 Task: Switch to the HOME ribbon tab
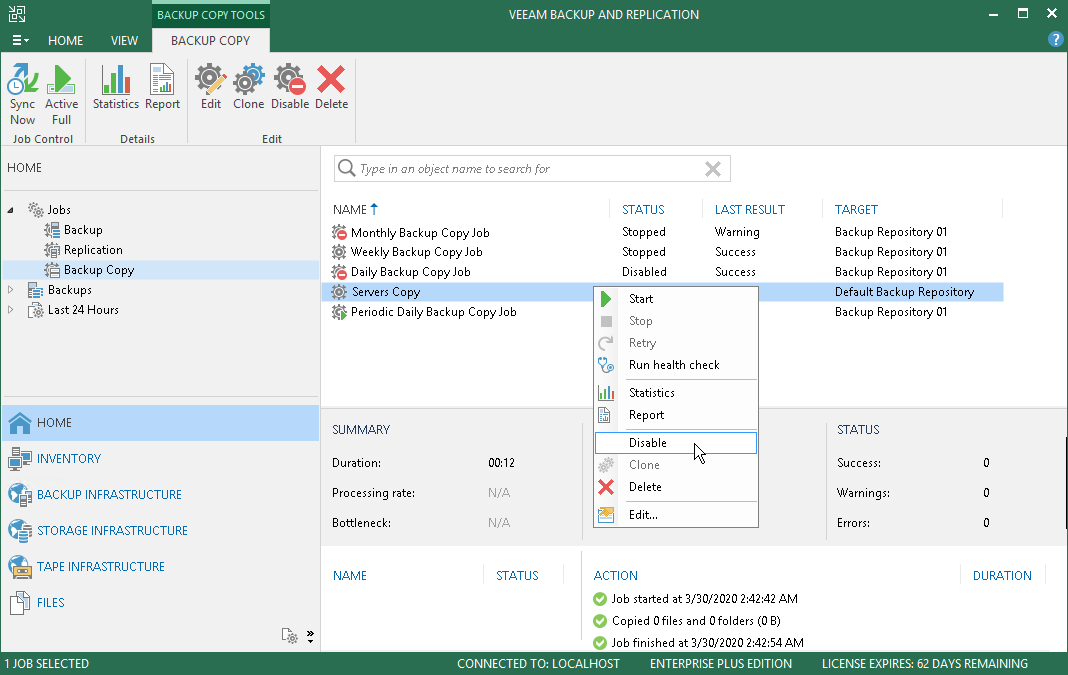point(65,41)
